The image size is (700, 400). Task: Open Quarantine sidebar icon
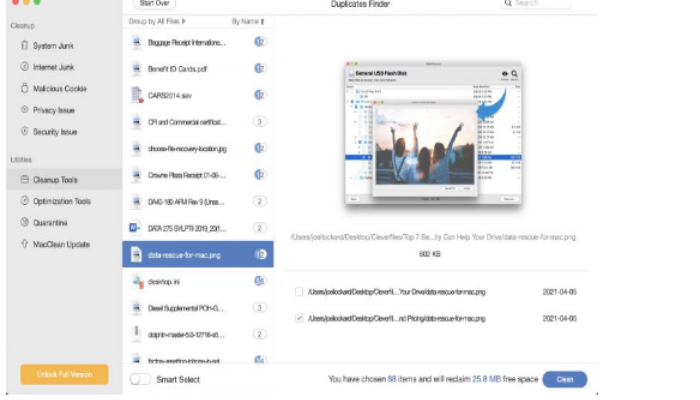tap(25, 222)
